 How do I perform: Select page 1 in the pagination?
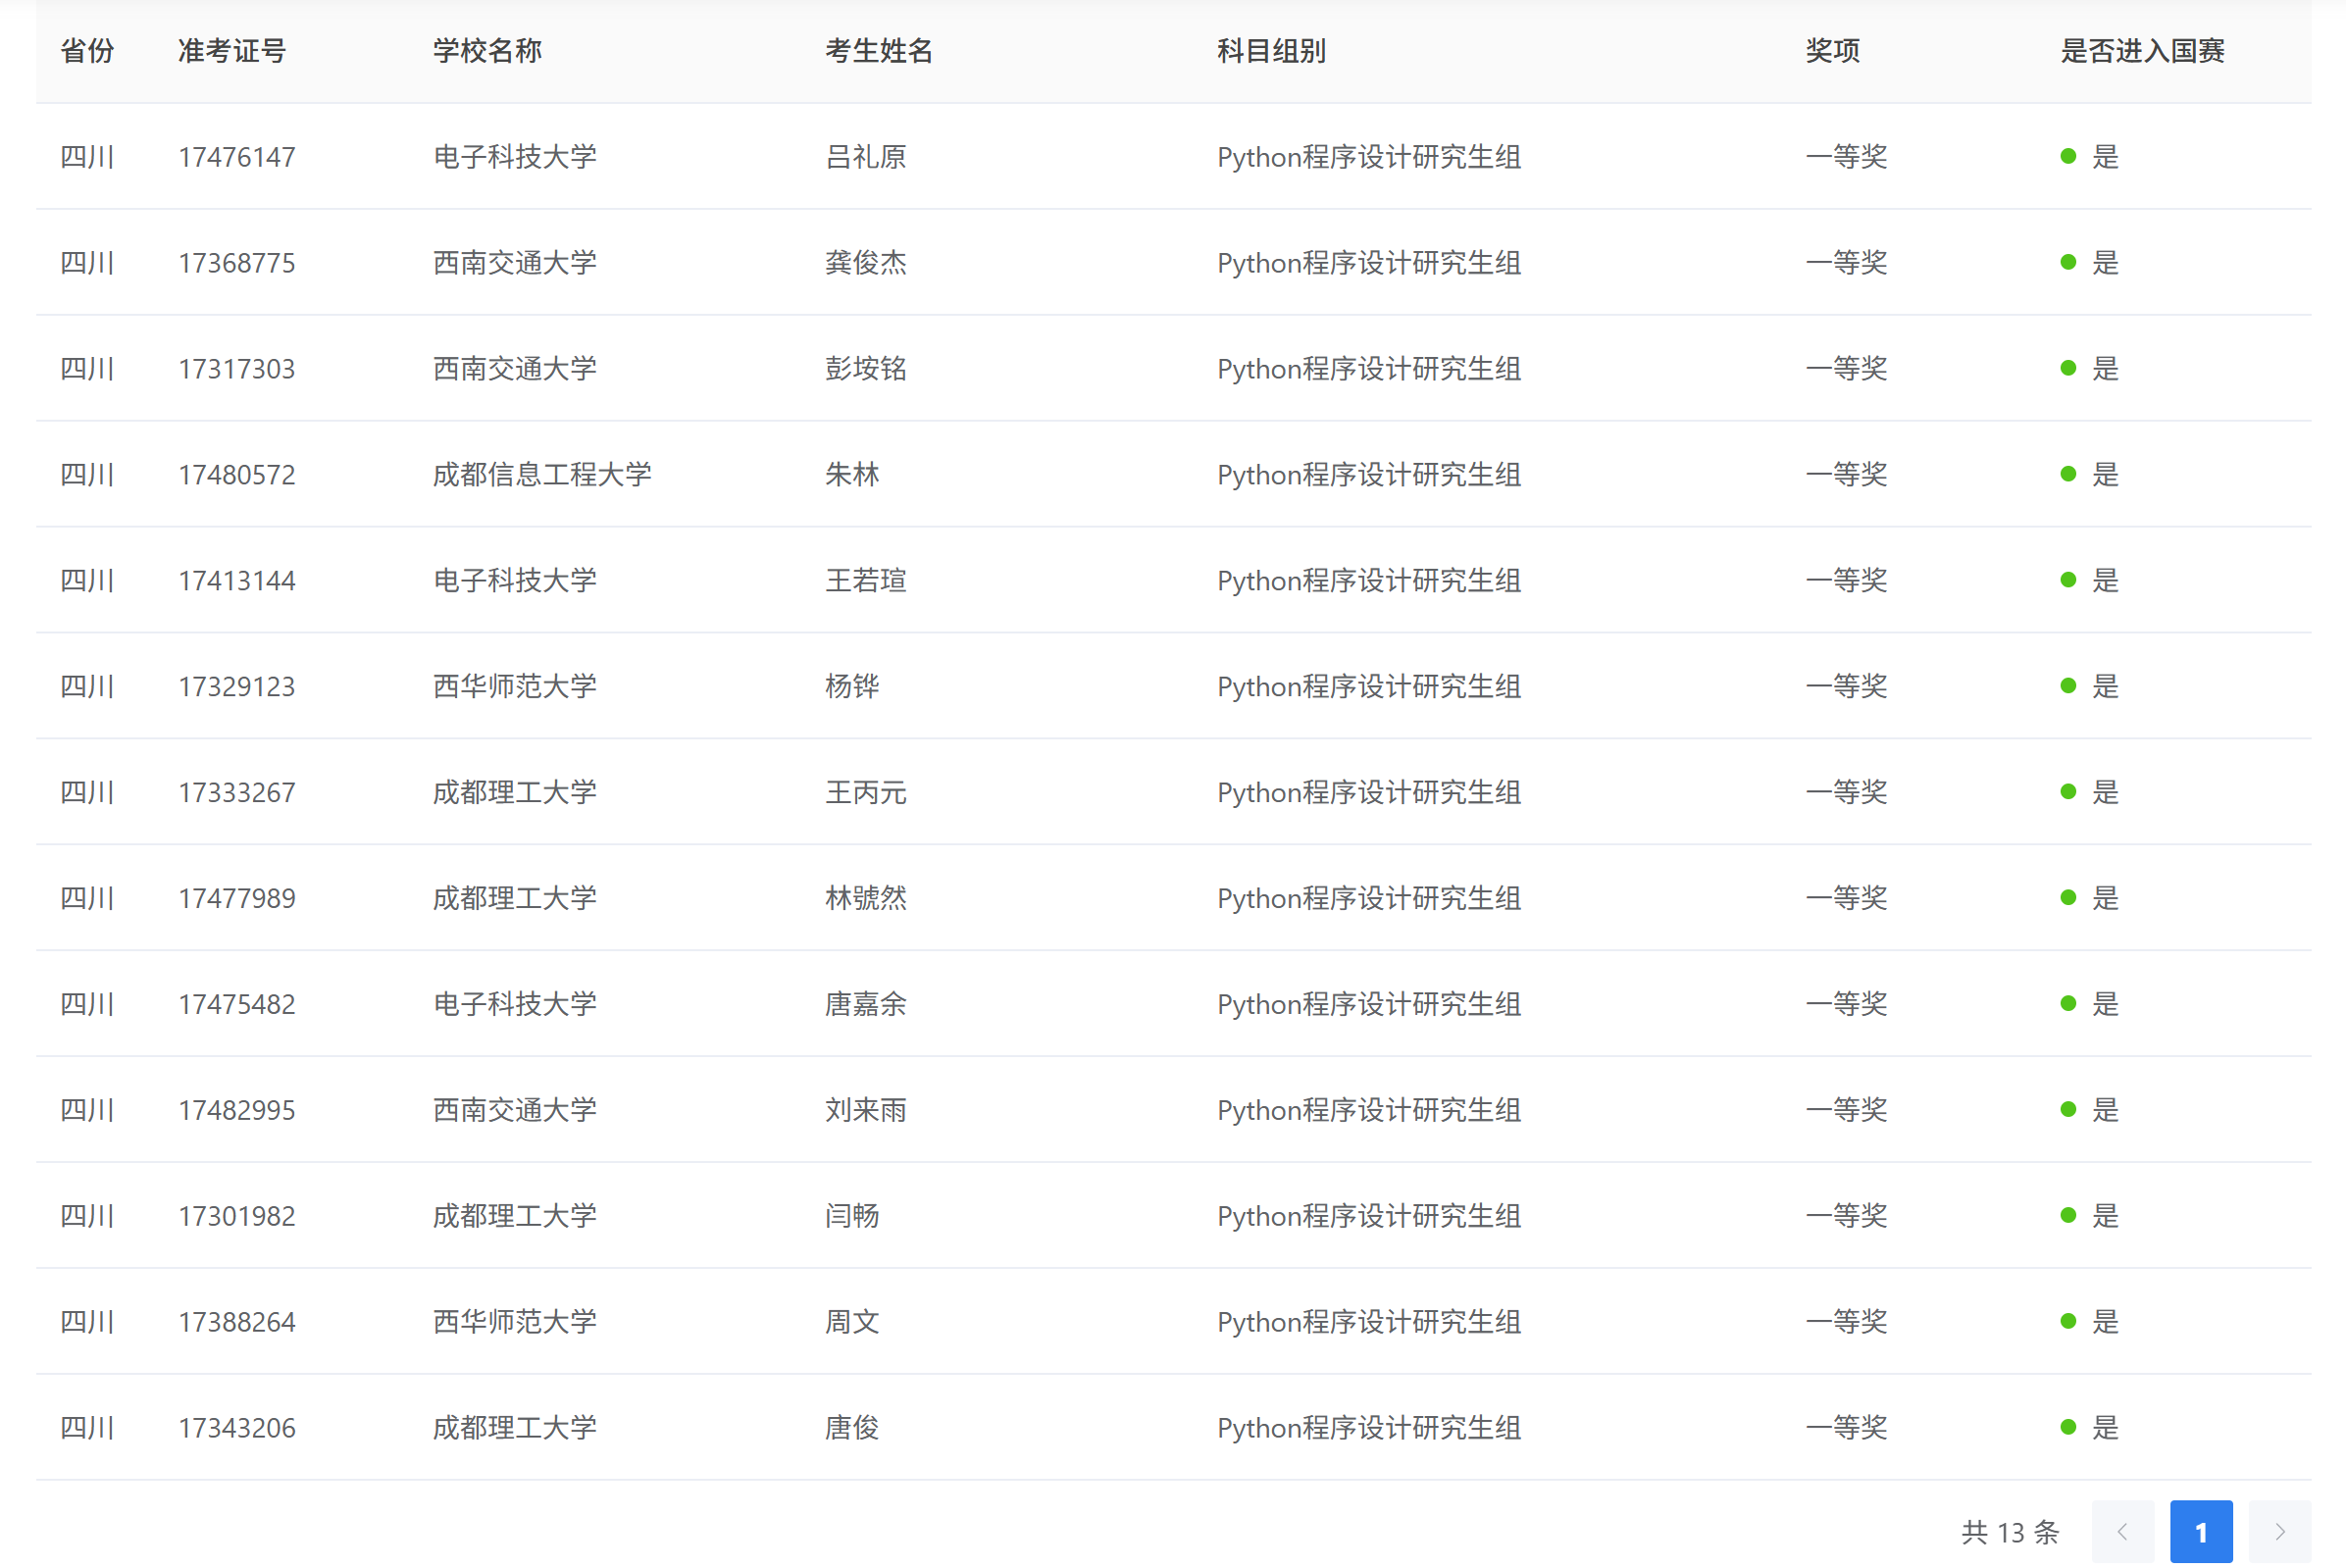click(x=2200, y=1531)
